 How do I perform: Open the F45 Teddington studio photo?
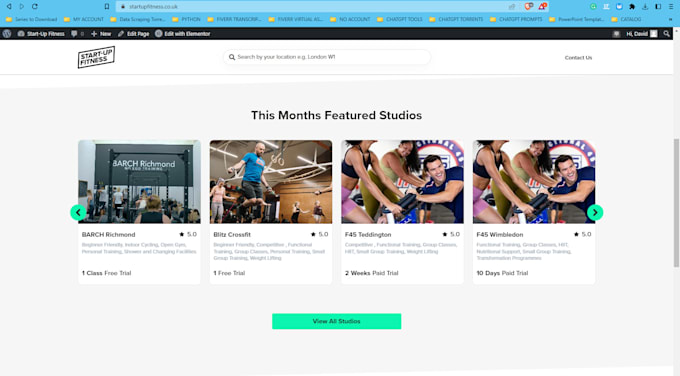tap(402, 182)
